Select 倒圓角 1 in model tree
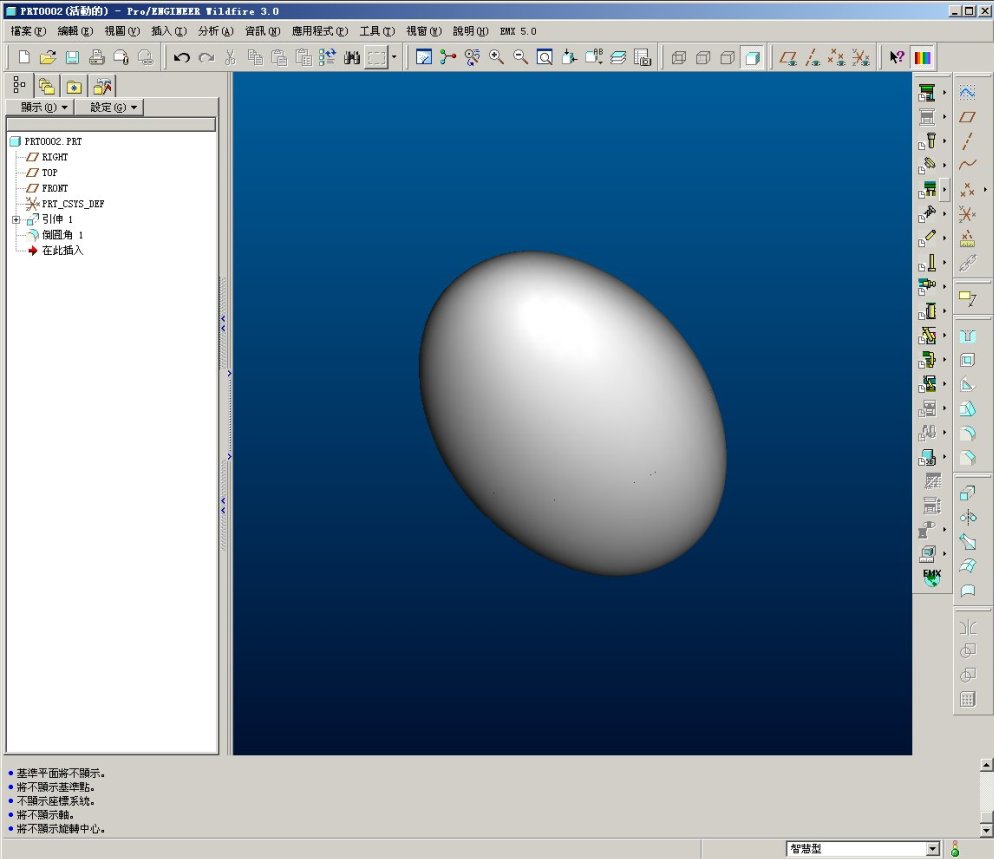This screenshot has height=859, width=994. [x=62, y=235]
